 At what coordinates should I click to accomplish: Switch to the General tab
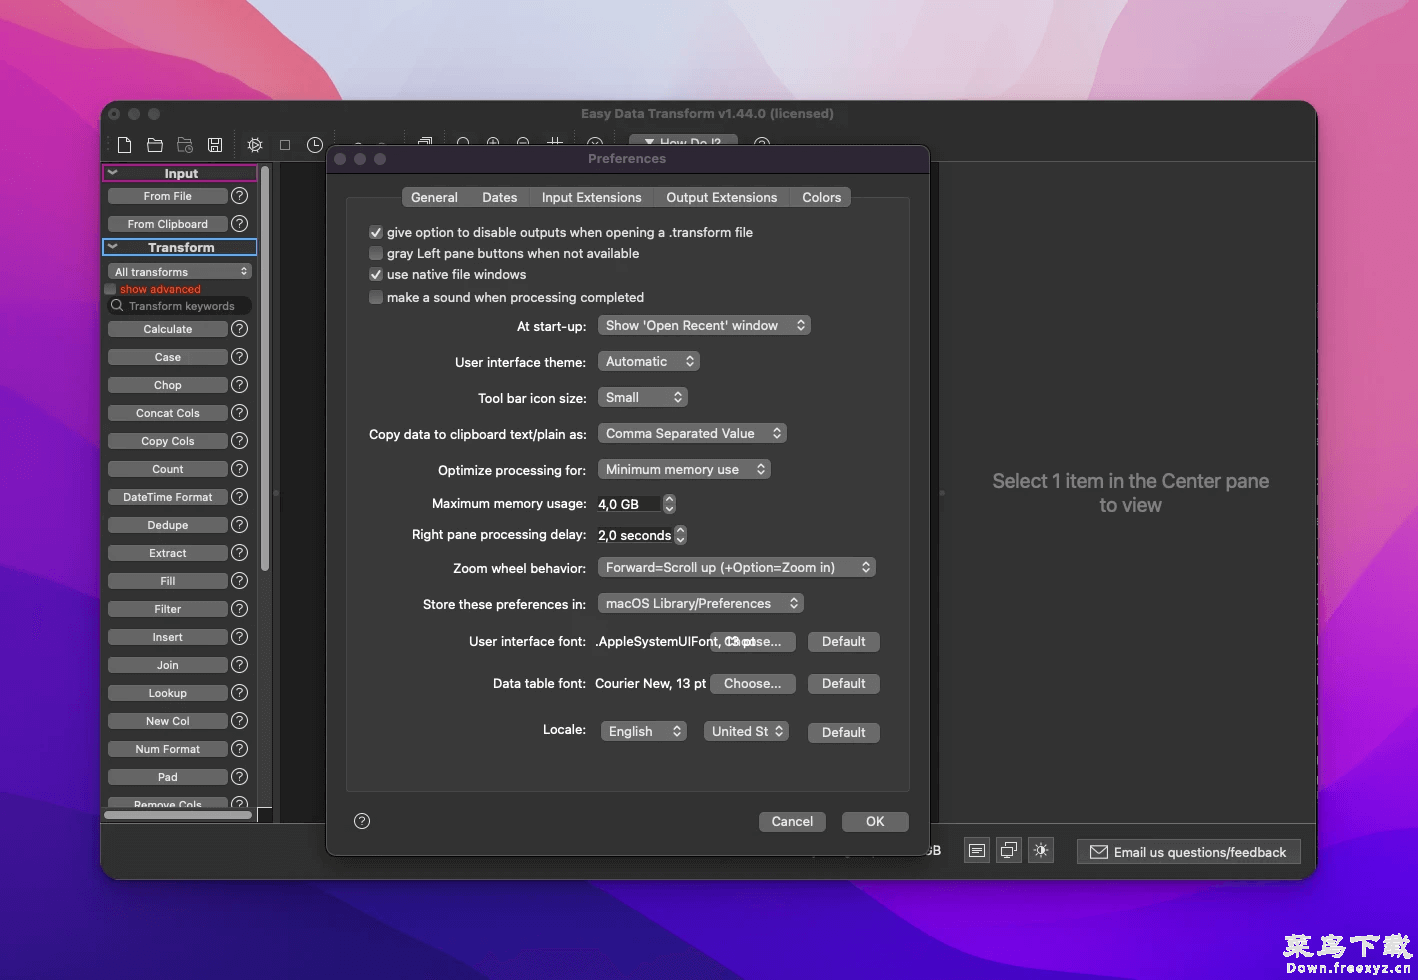pyautogui.click(x=434, y=197)
